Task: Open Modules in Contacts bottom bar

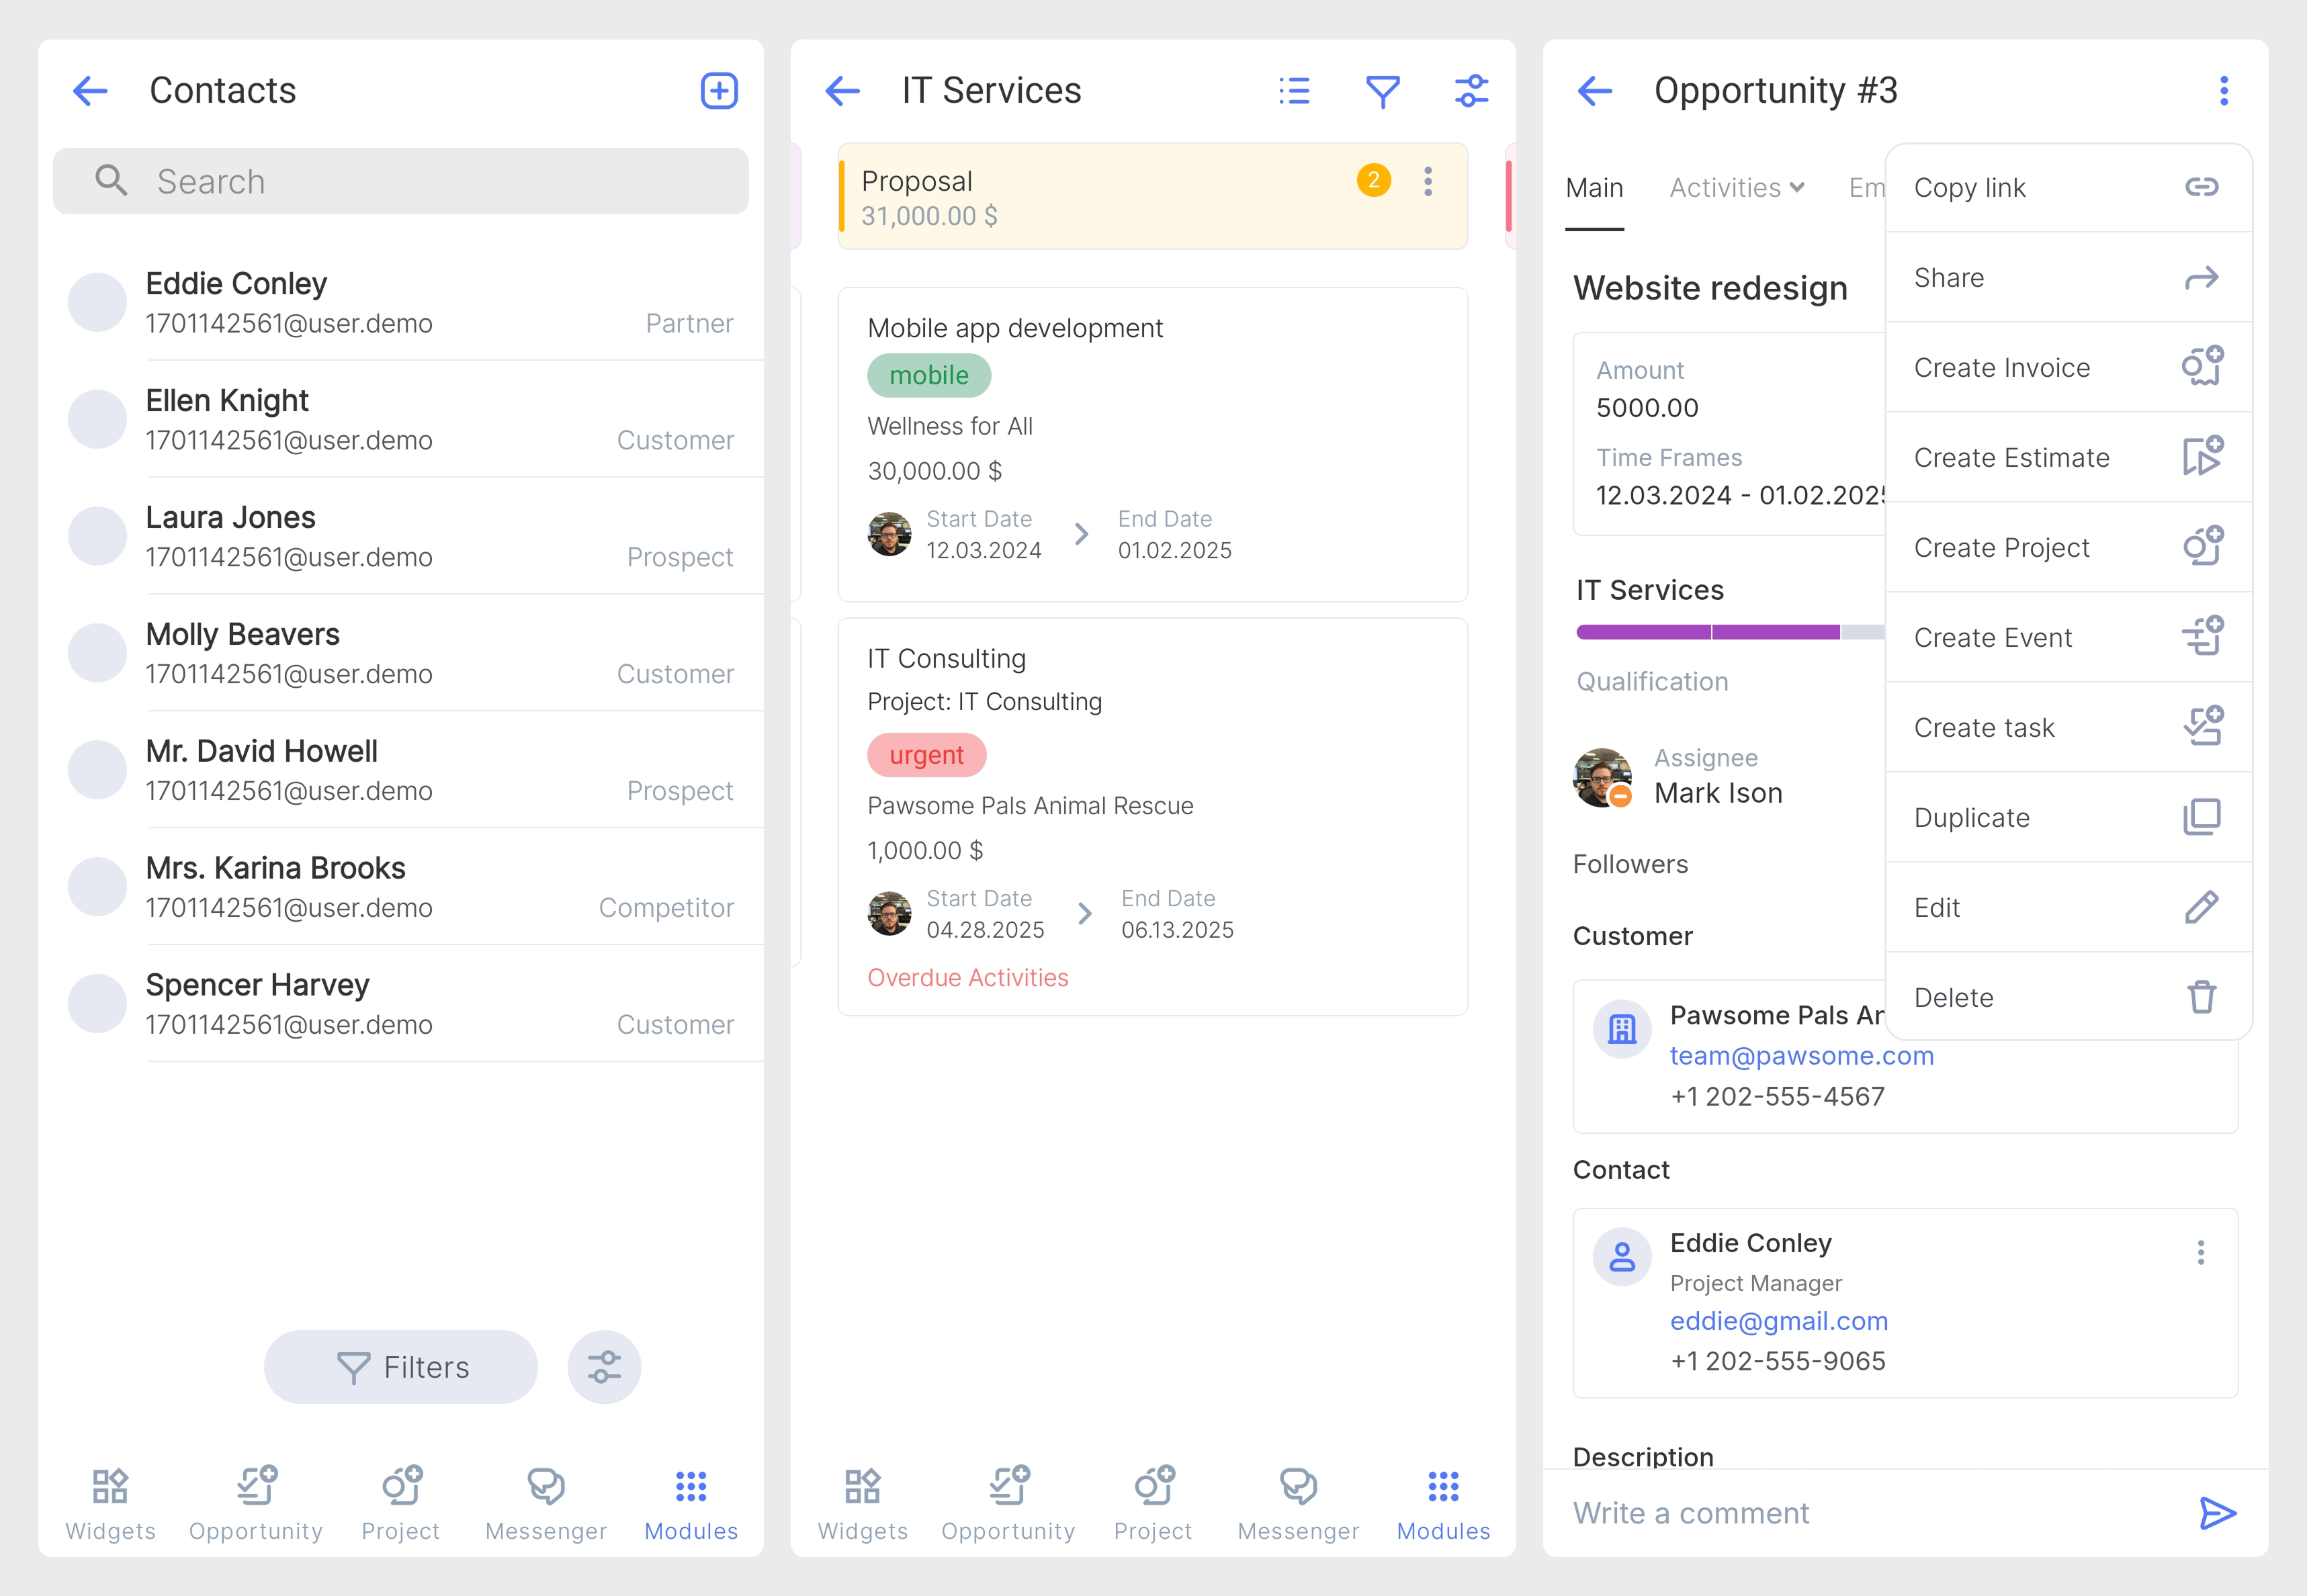Action: (691, 1505)
